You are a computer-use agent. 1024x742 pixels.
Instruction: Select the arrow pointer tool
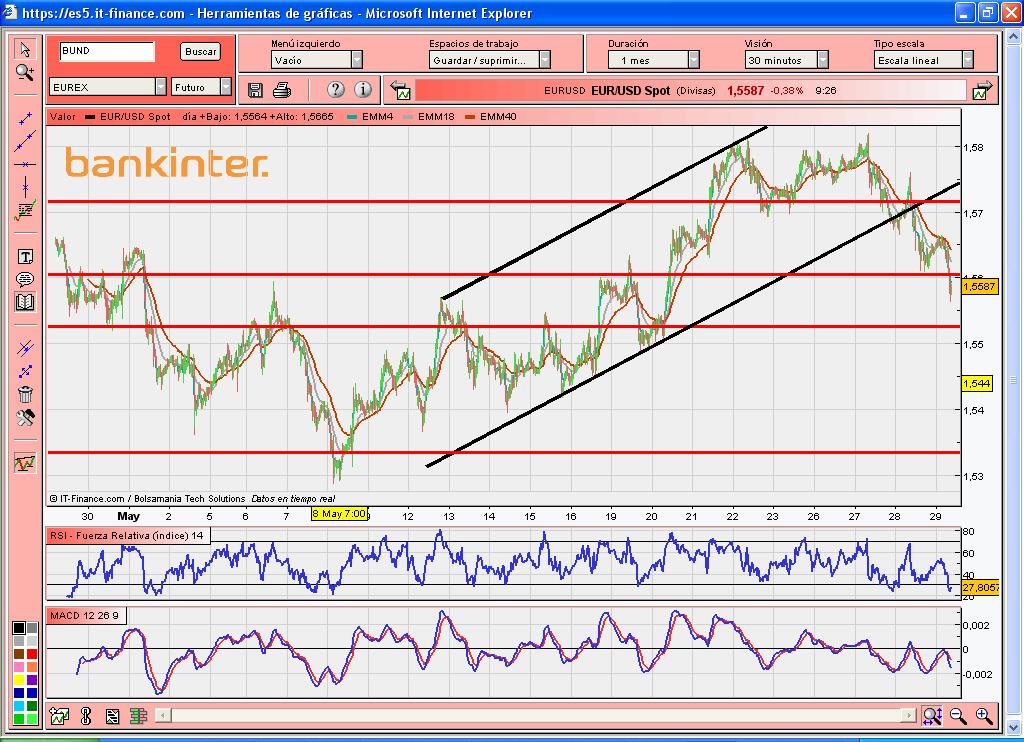pyautogui.click(x=25, y=50)
